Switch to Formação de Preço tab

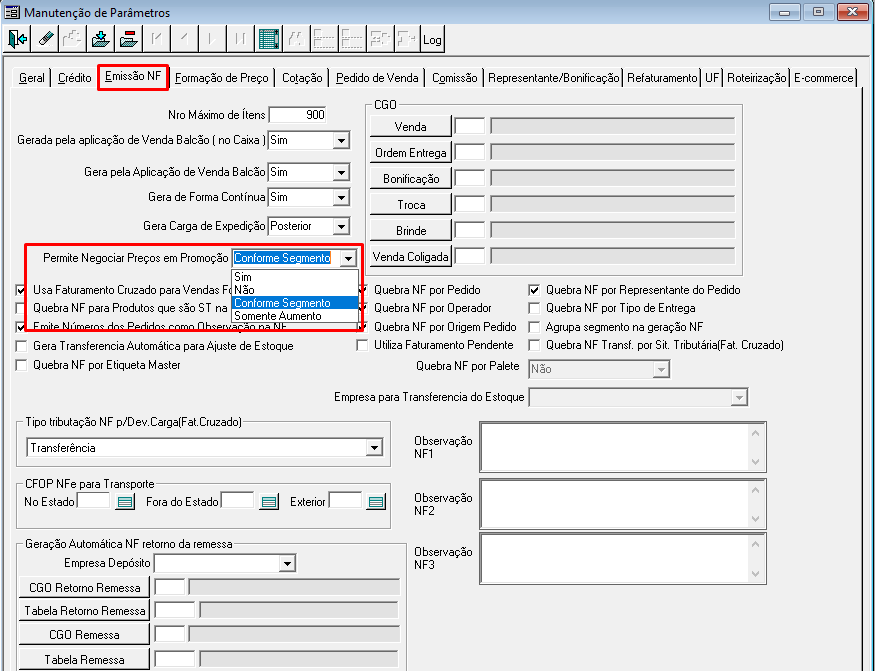tap(222, 78)
